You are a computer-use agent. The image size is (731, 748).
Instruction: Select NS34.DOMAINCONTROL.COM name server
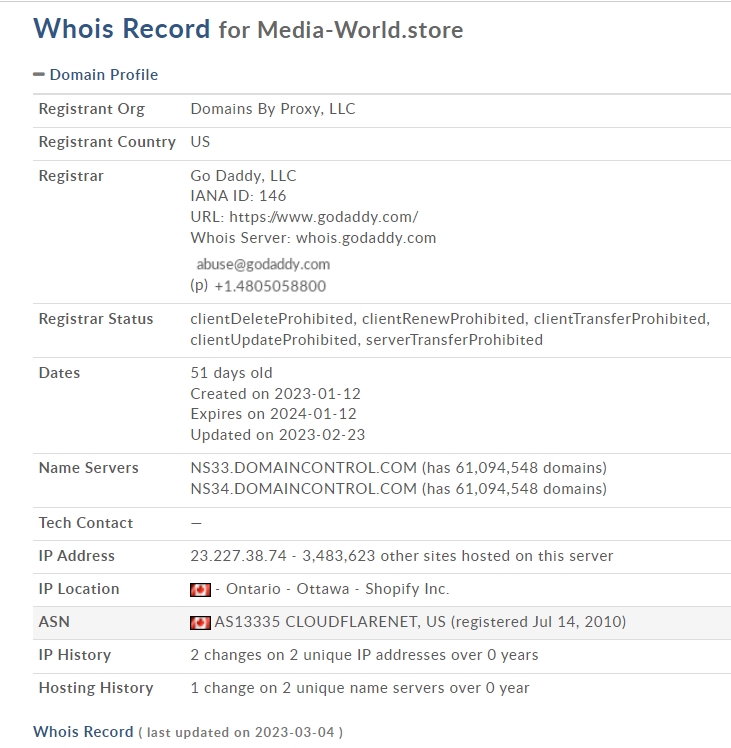(303, 488)
